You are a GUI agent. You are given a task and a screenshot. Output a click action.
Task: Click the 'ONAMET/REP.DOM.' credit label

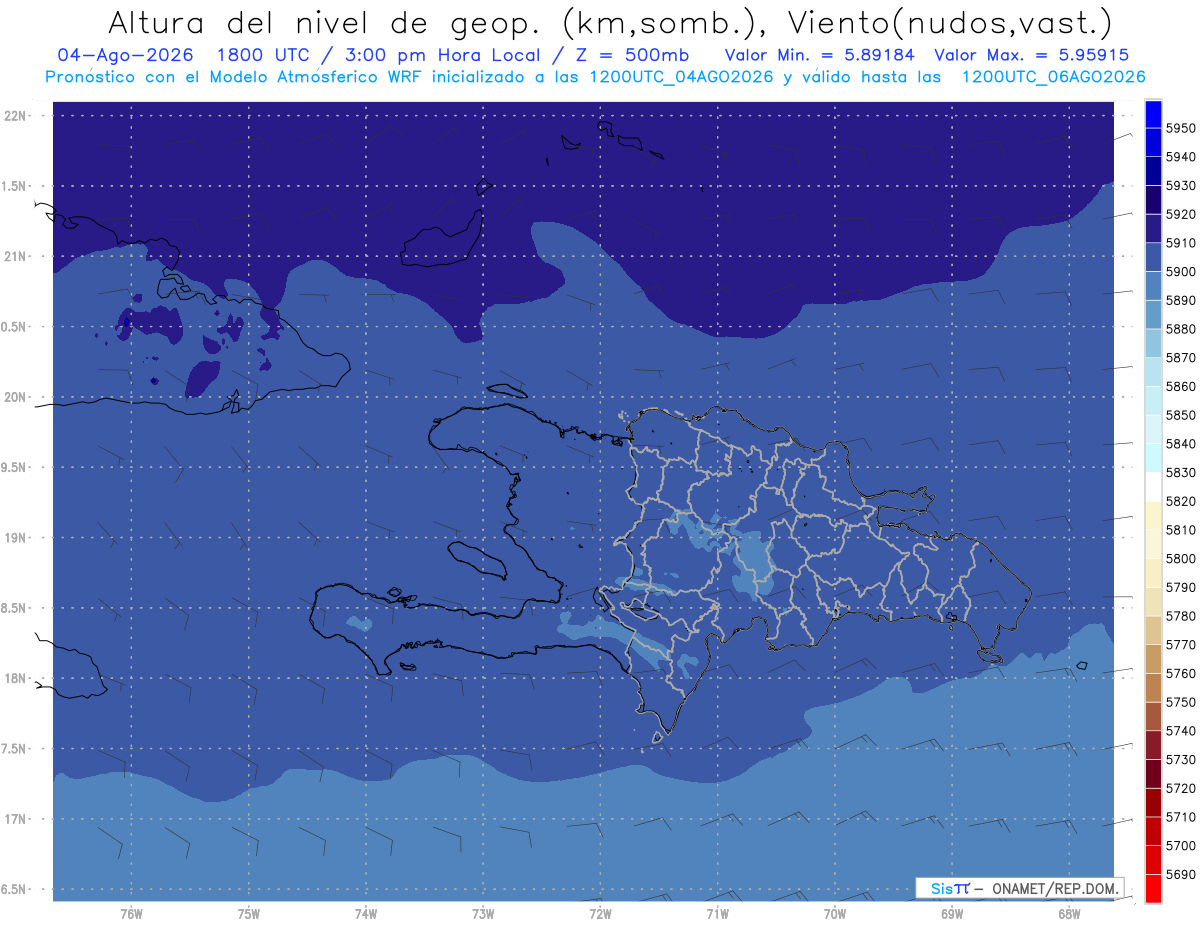click(1054, 888)
